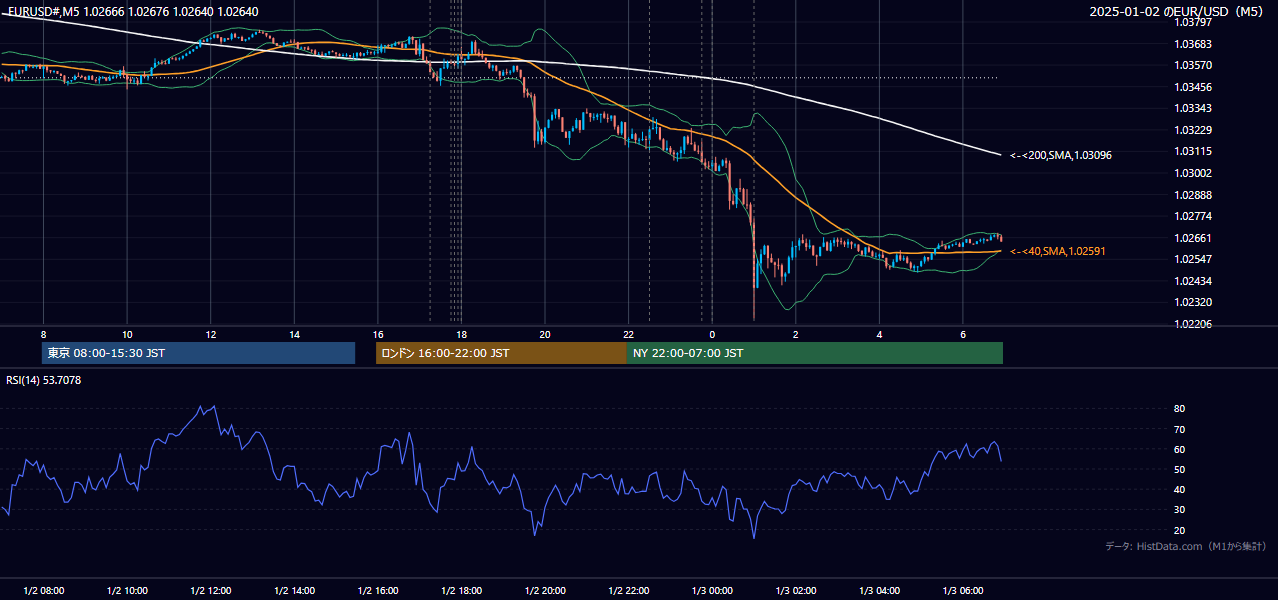Select the 東京 08:00-15:30 JST session bar
Image resolution: width=1278 pixels, height=600 pixels.
[198, 353]
